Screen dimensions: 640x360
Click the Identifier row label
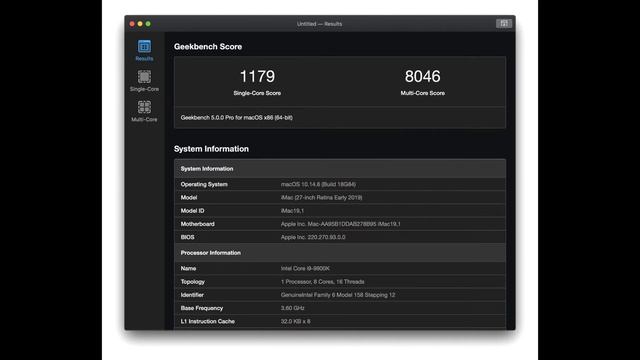[x=192, y=295]
